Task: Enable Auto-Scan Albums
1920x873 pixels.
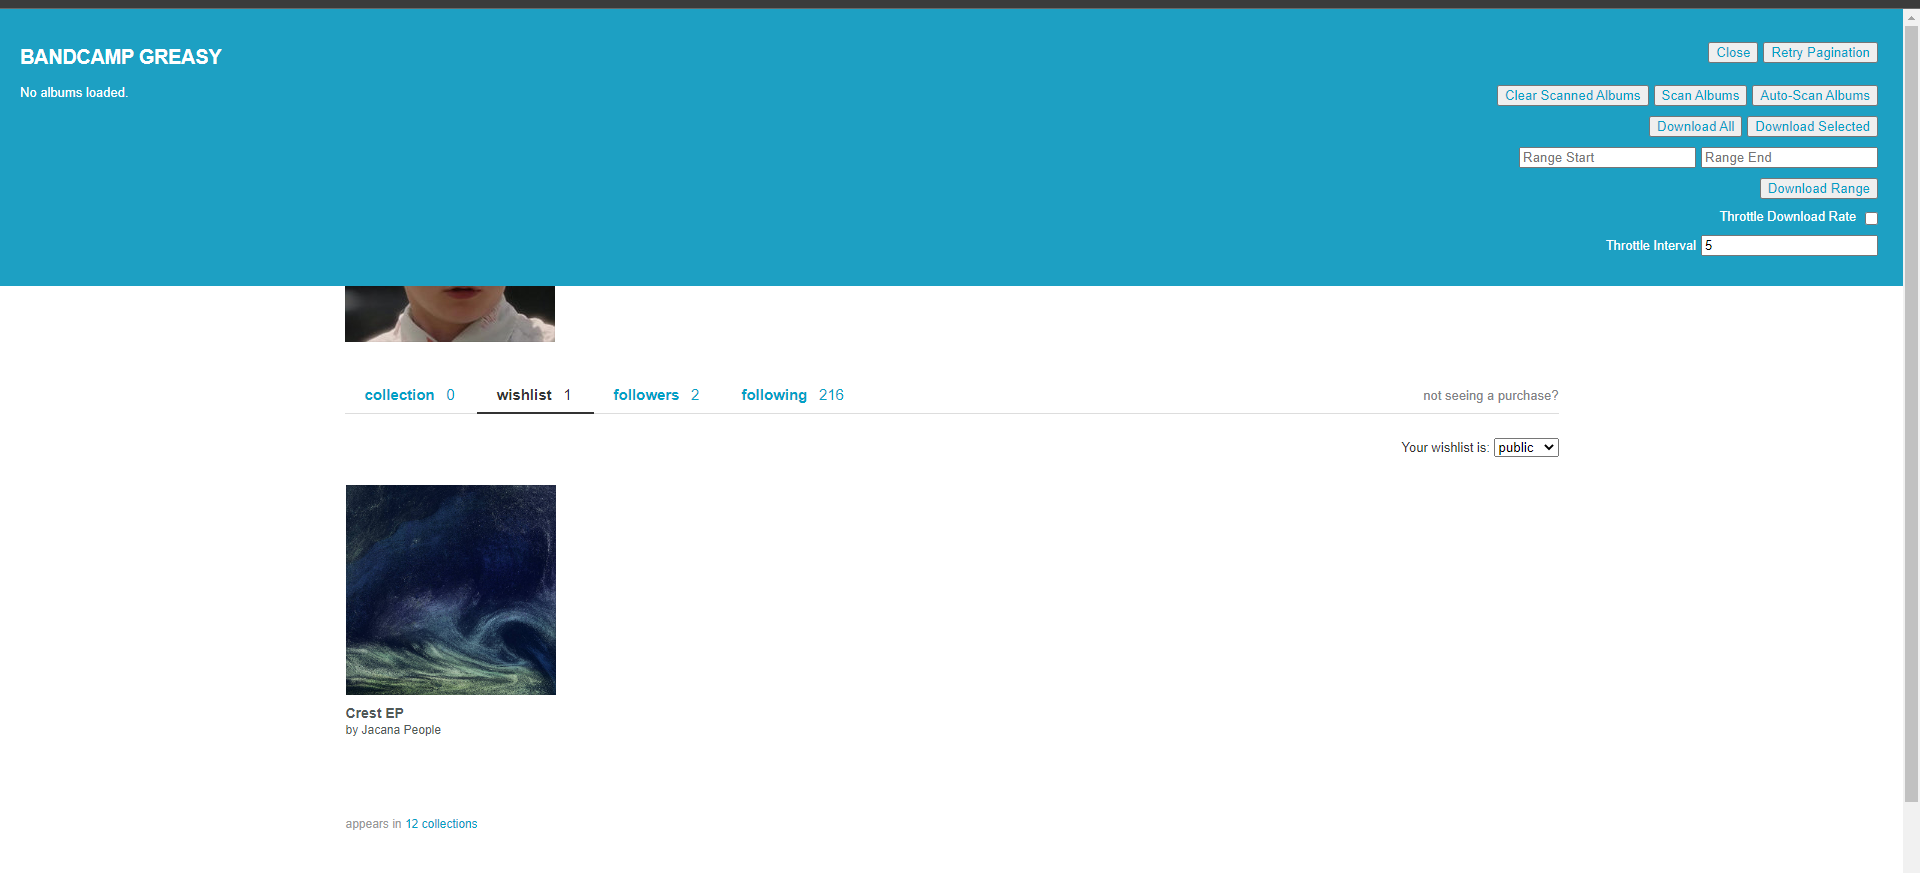Action: pyautogui.click(x=1814, y=96)
